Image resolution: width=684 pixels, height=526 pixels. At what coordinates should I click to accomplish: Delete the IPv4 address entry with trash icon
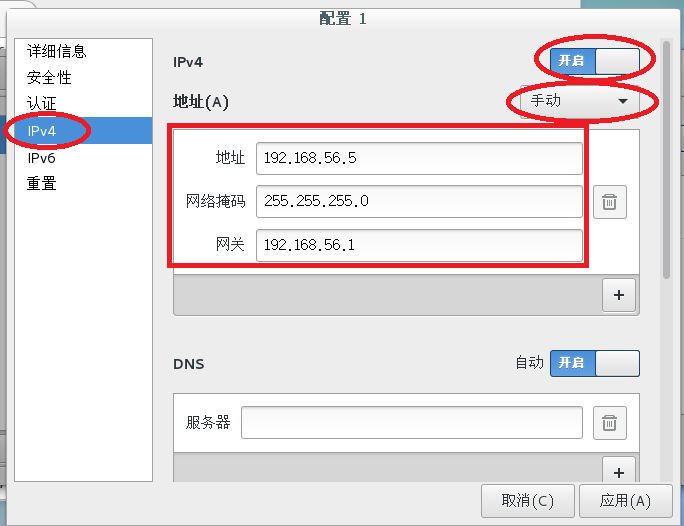[x=610, y=202]
